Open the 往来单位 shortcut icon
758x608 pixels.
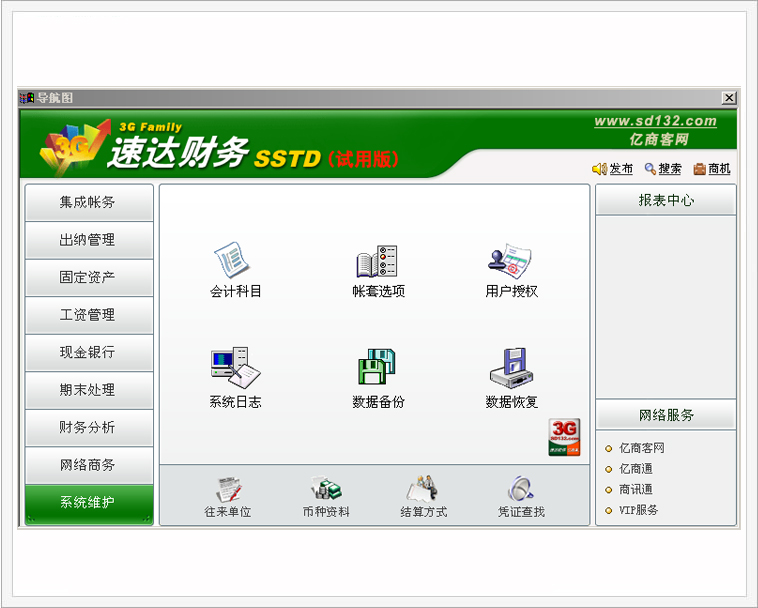(228, 489)
